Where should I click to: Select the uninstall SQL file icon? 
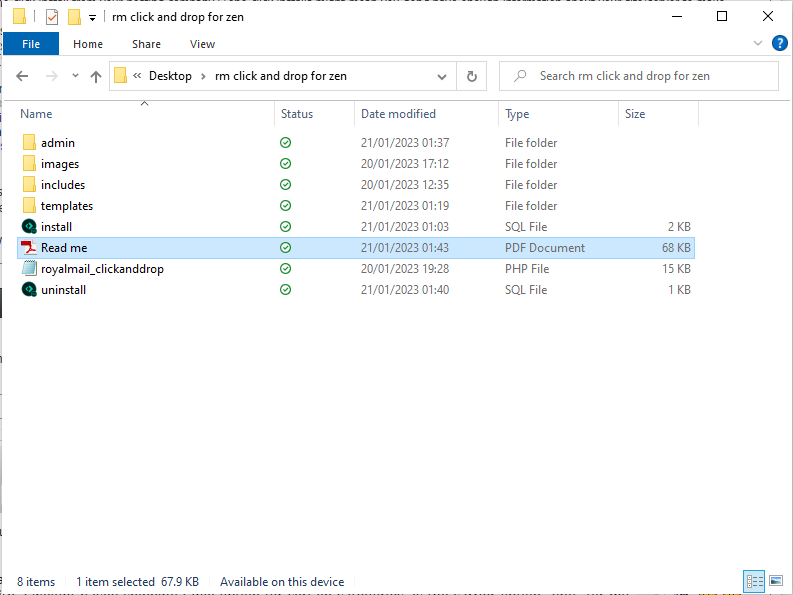(29, 290)
